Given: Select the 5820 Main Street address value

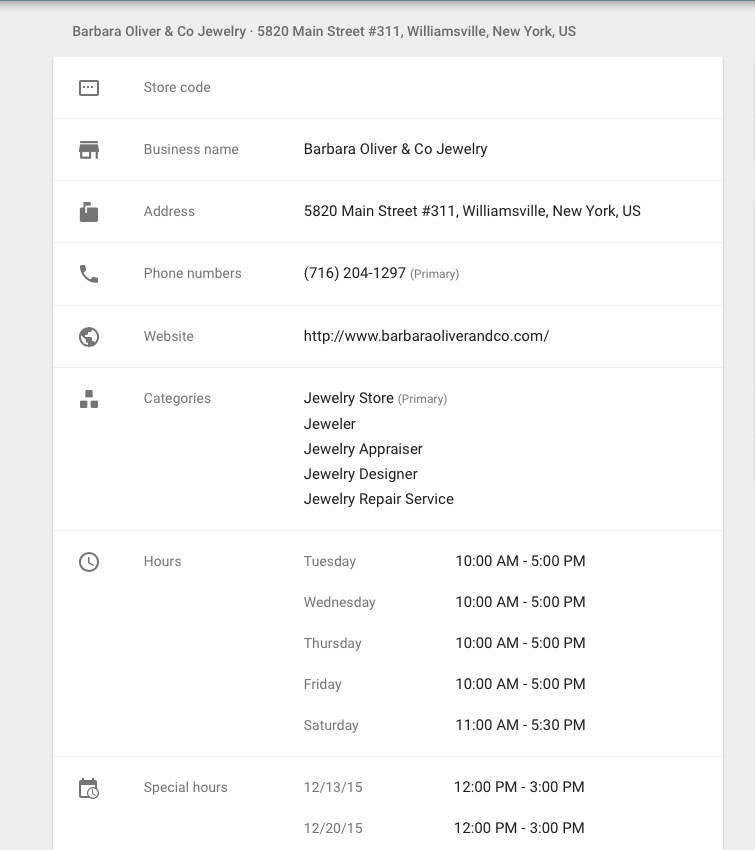Looking at the screenshot, I should click(x=472, y=211).
